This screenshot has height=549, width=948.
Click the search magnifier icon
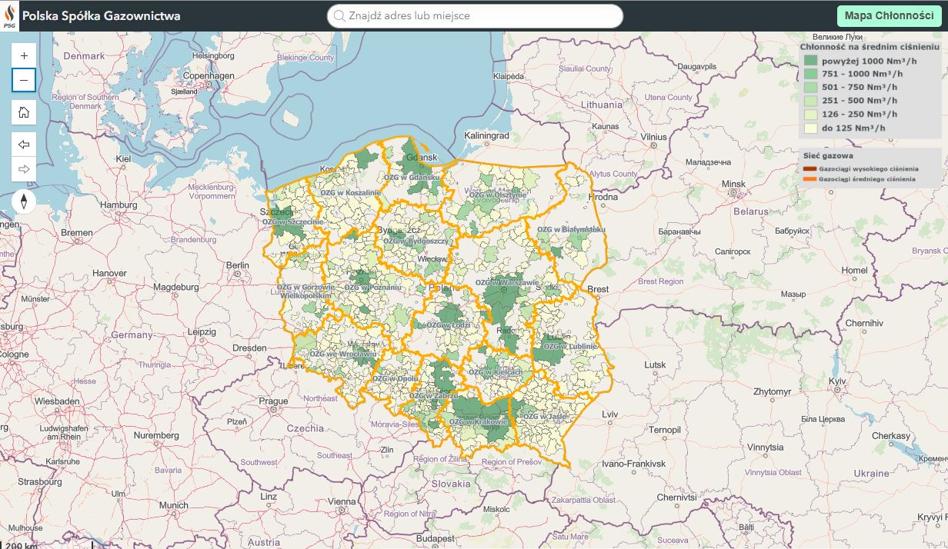[x=340, y=16]
